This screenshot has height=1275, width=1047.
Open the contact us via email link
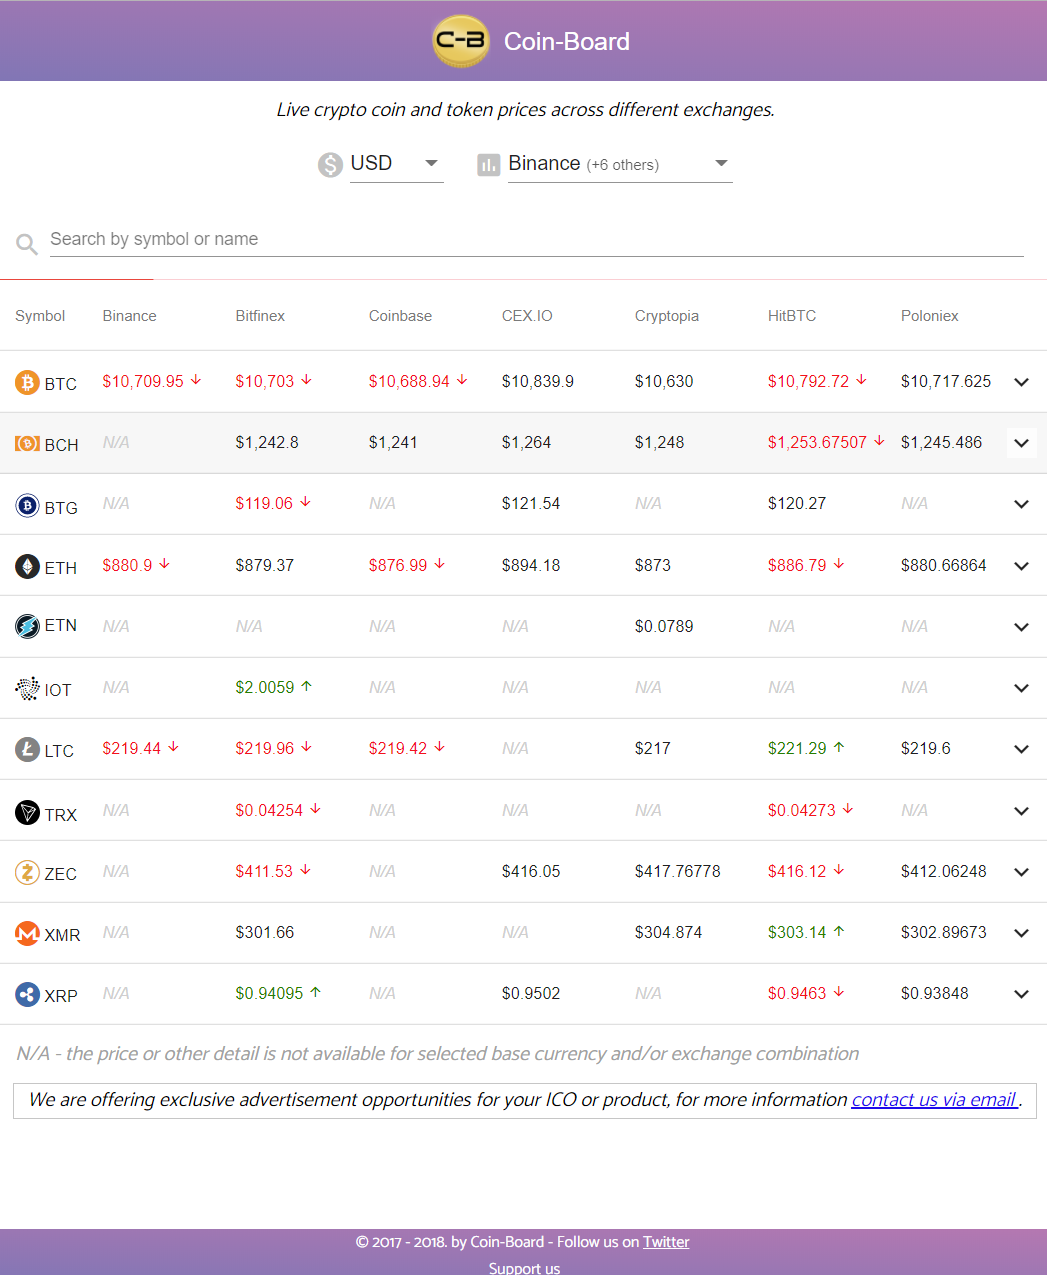(934, 1100)
